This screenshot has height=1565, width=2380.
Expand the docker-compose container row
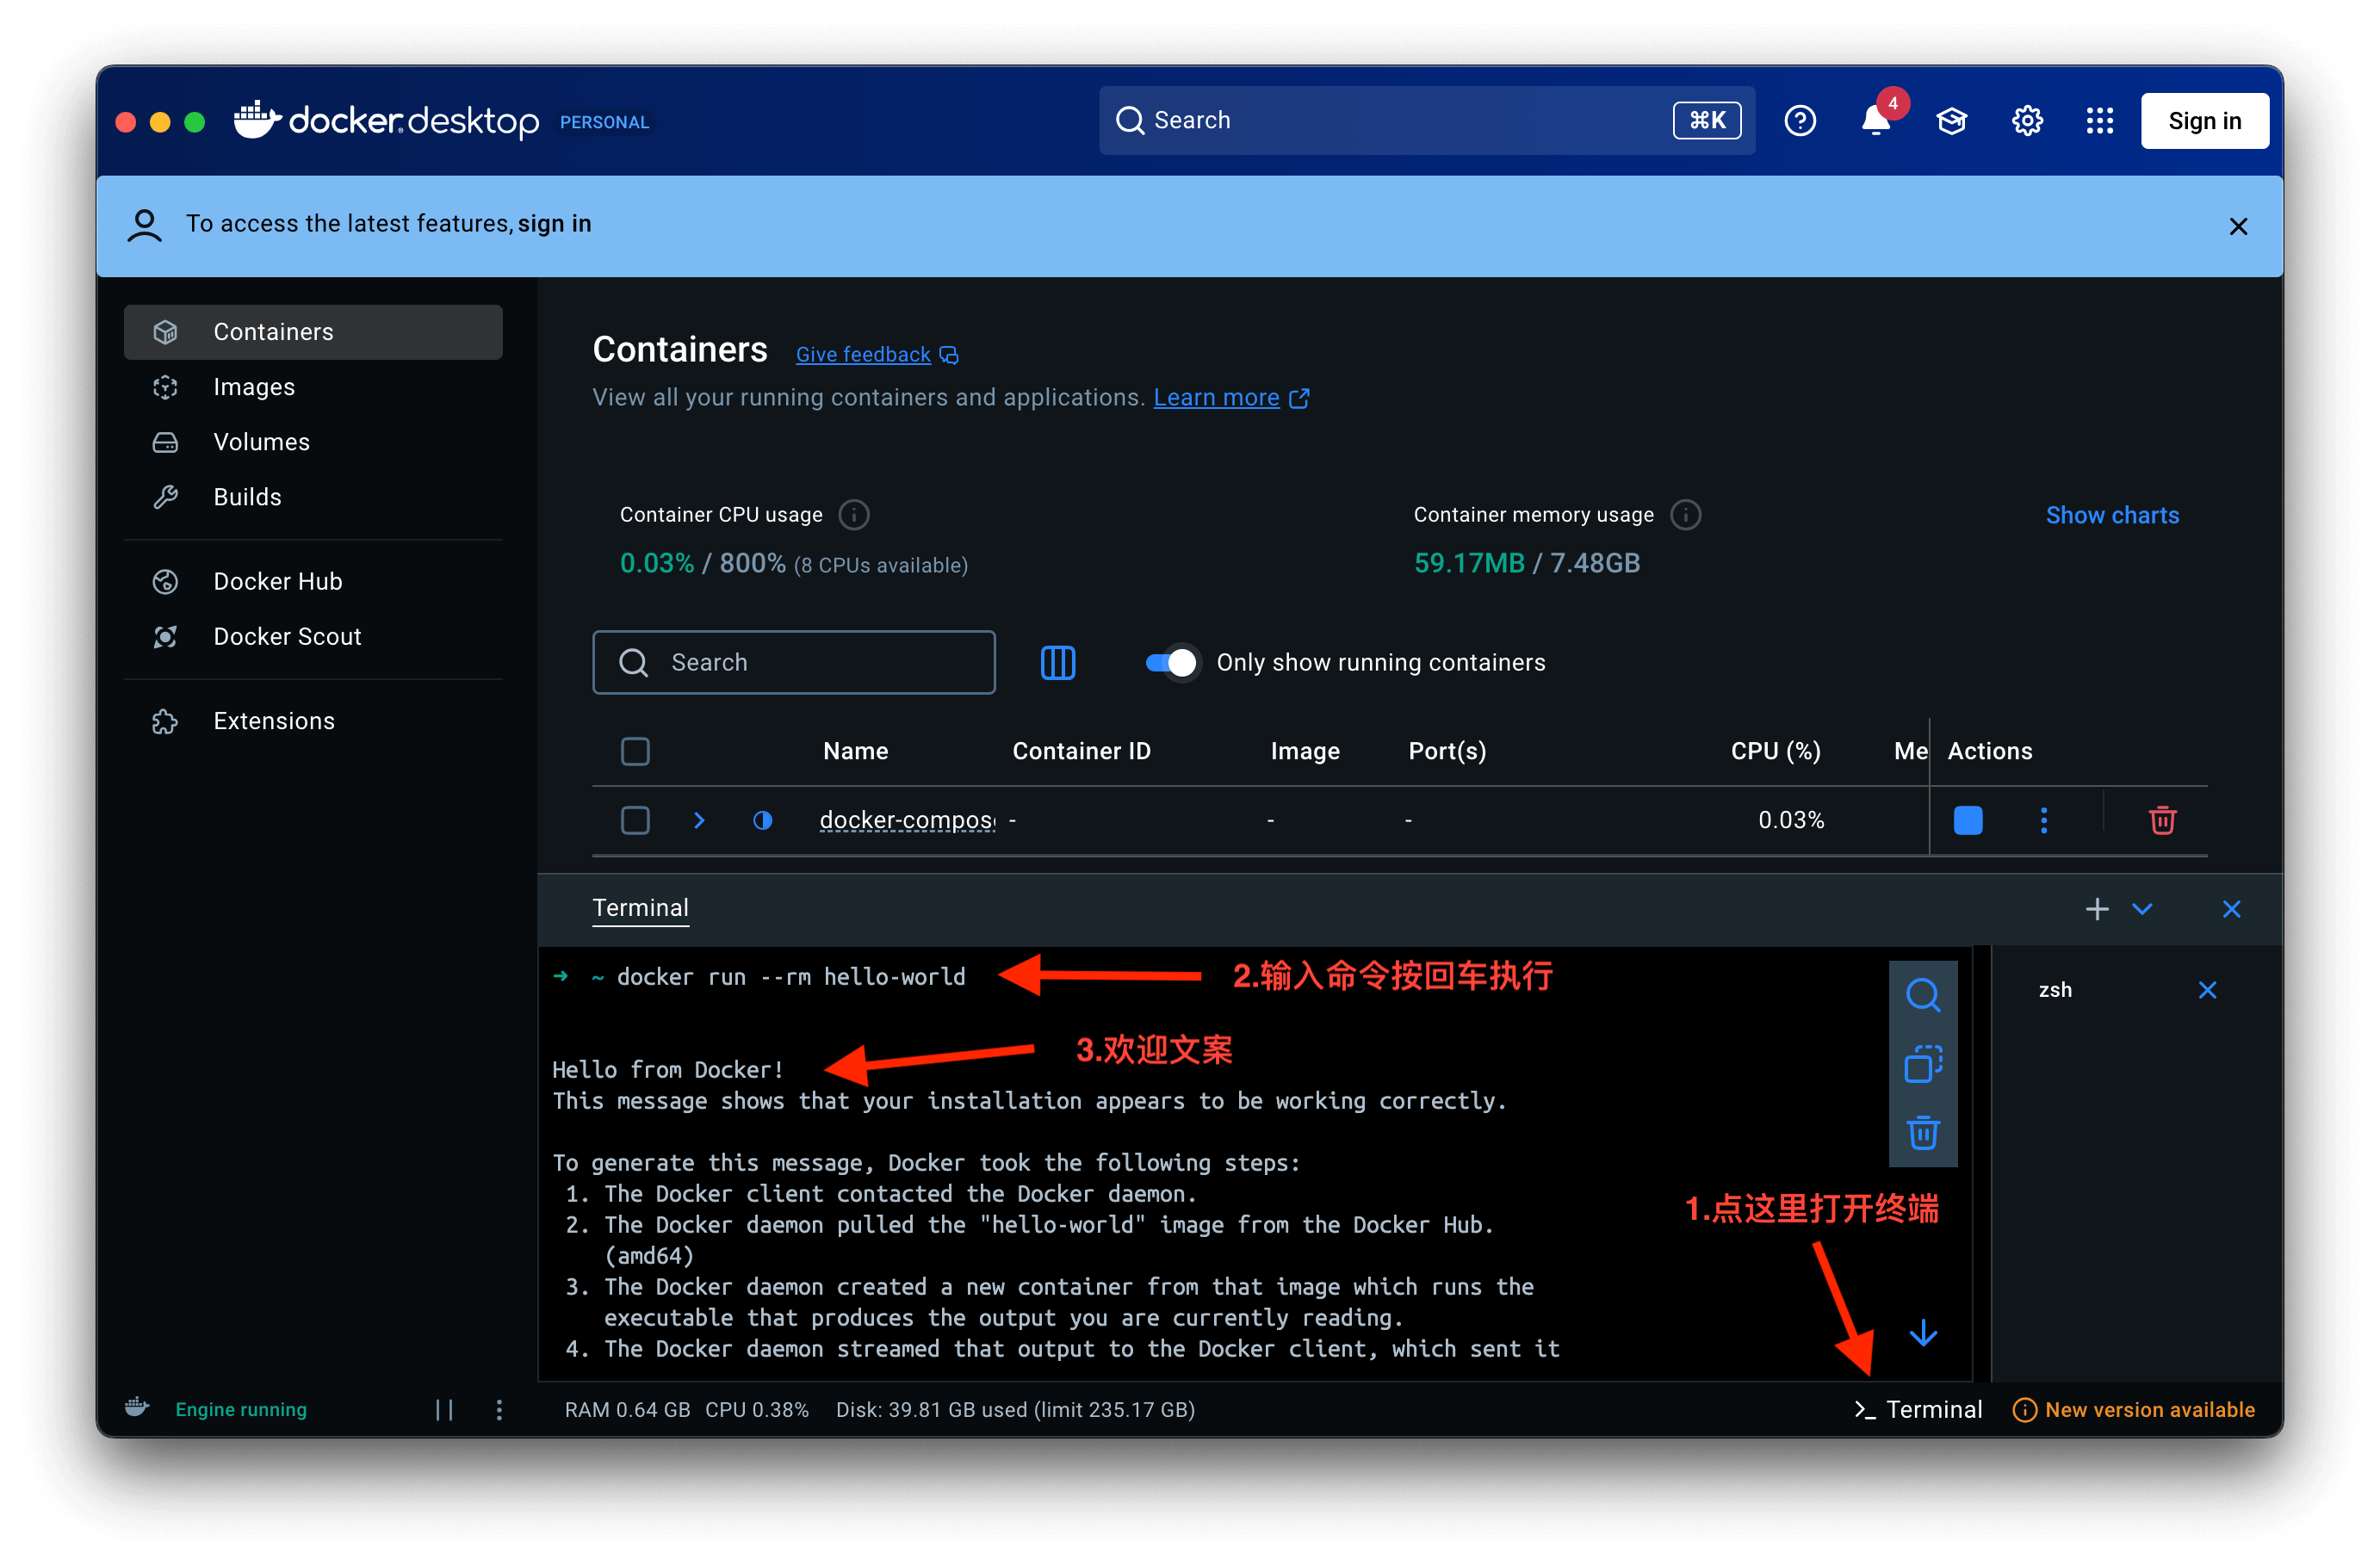[x=698, y=820]
